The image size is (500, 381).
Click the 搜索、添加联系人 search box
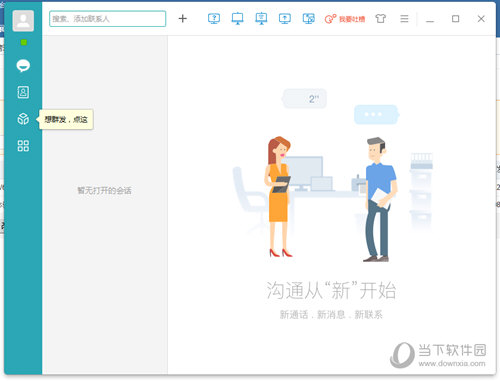point(107,19)
